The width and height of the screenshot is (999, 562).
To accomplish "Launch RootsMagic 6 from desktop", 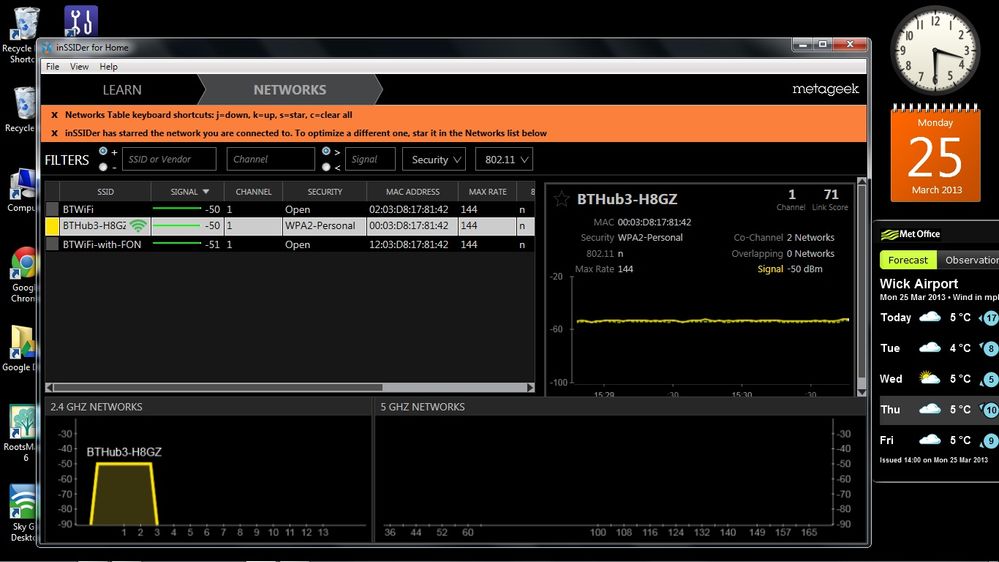I will [x=22, y=433].
